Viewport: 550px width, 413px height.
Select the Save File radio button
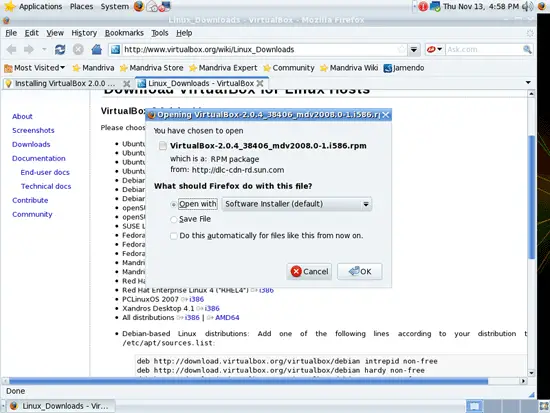click(173, 220)
